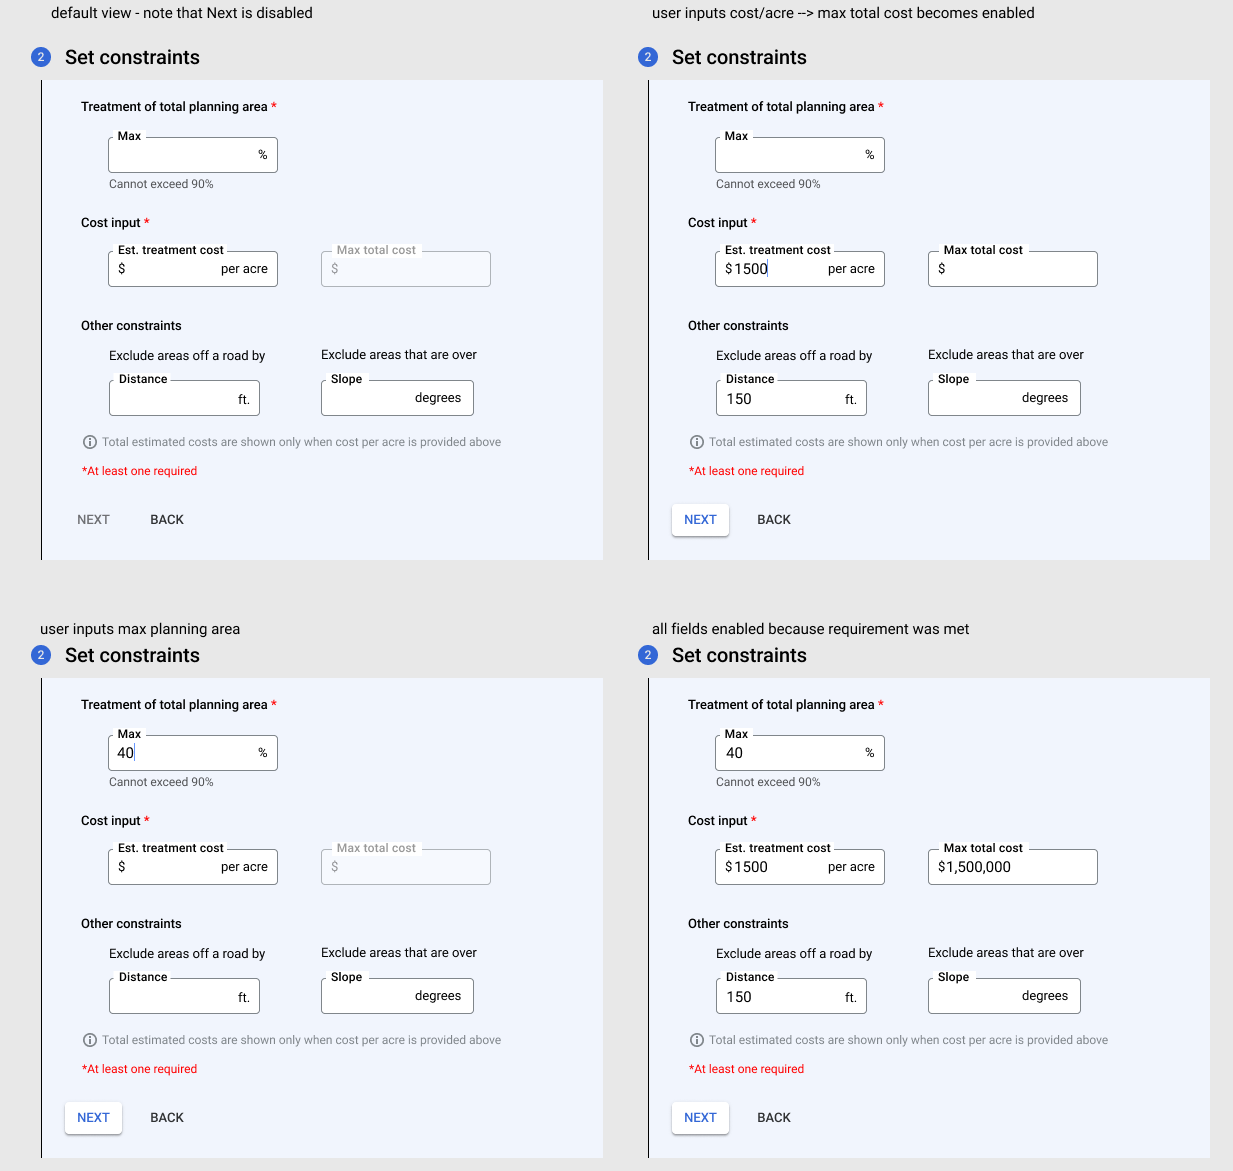This screenshot has height=1171, width=1233.
Task: Click the info icon in the top-right panel
Action: pos(697,441)
